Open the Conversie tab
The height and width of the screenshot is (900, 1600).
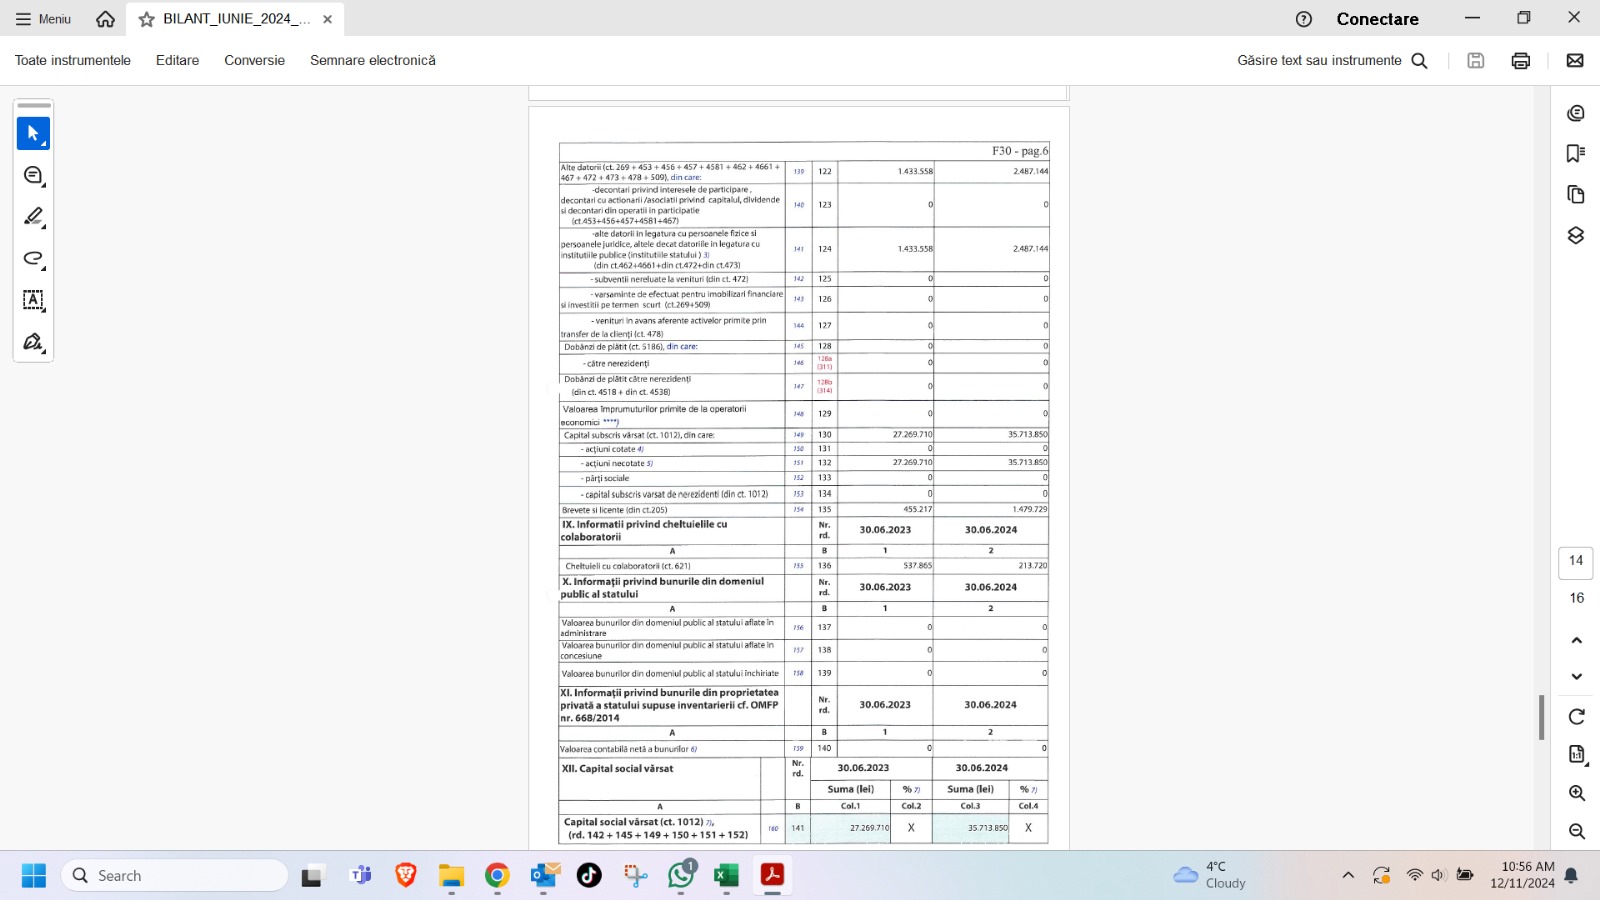(x=254, y=61)
